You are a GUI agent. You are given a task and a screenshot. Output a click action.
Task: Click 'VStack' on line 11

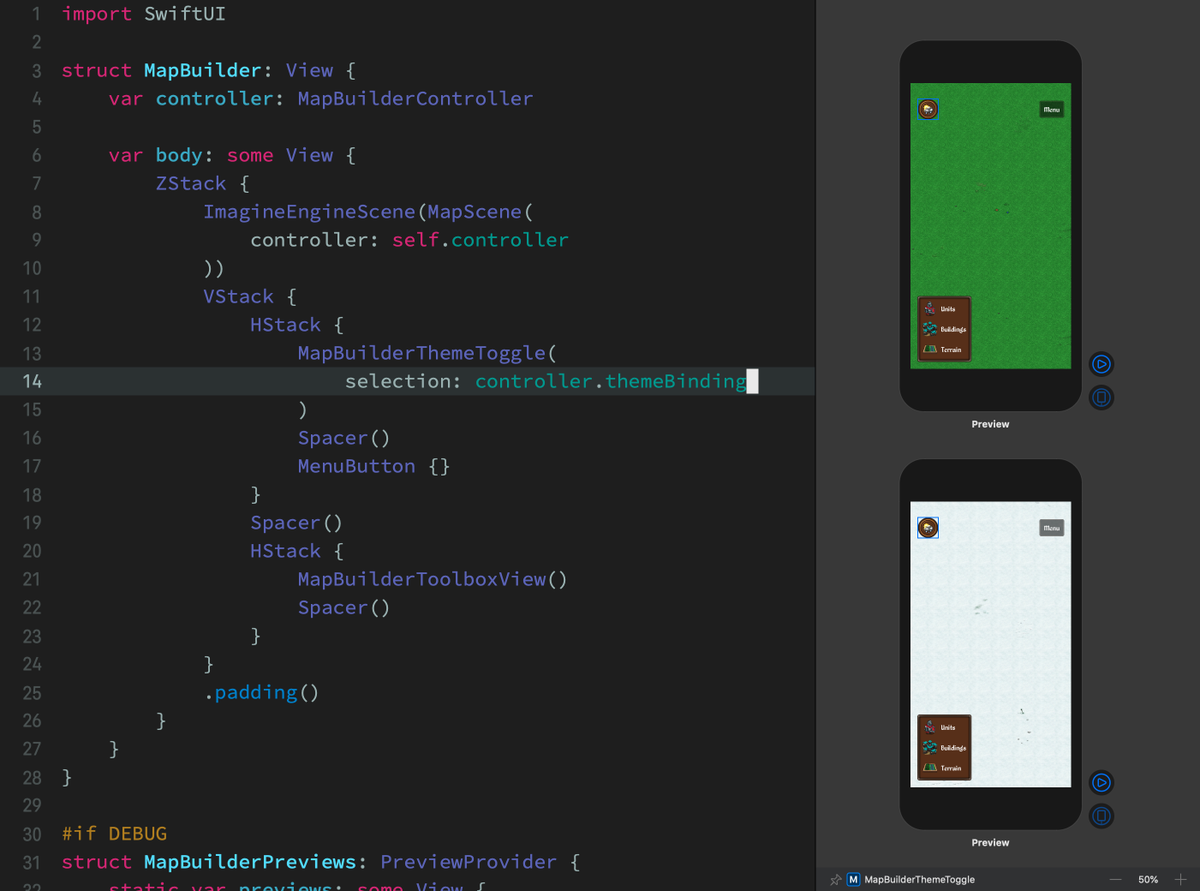tap(238, 297)
